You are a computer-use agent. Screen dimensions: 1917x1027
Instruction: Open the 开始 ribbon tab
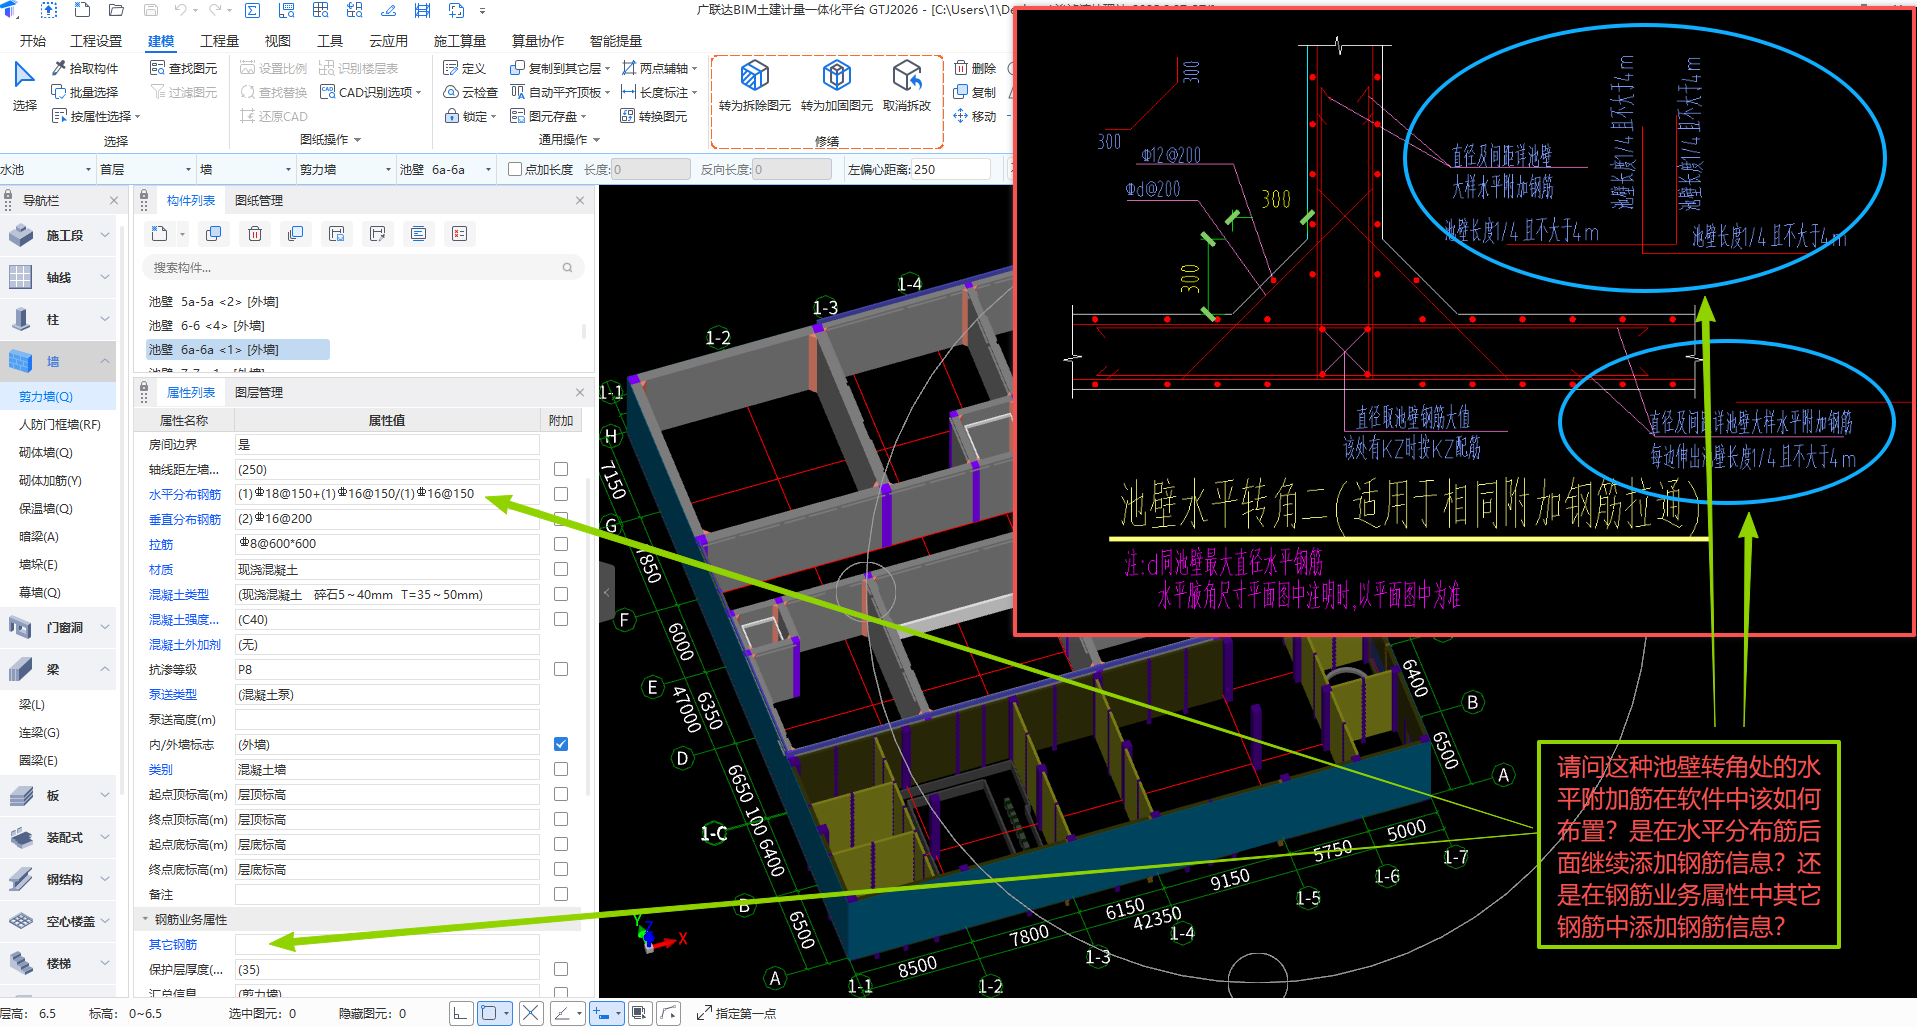coord(33,41)
